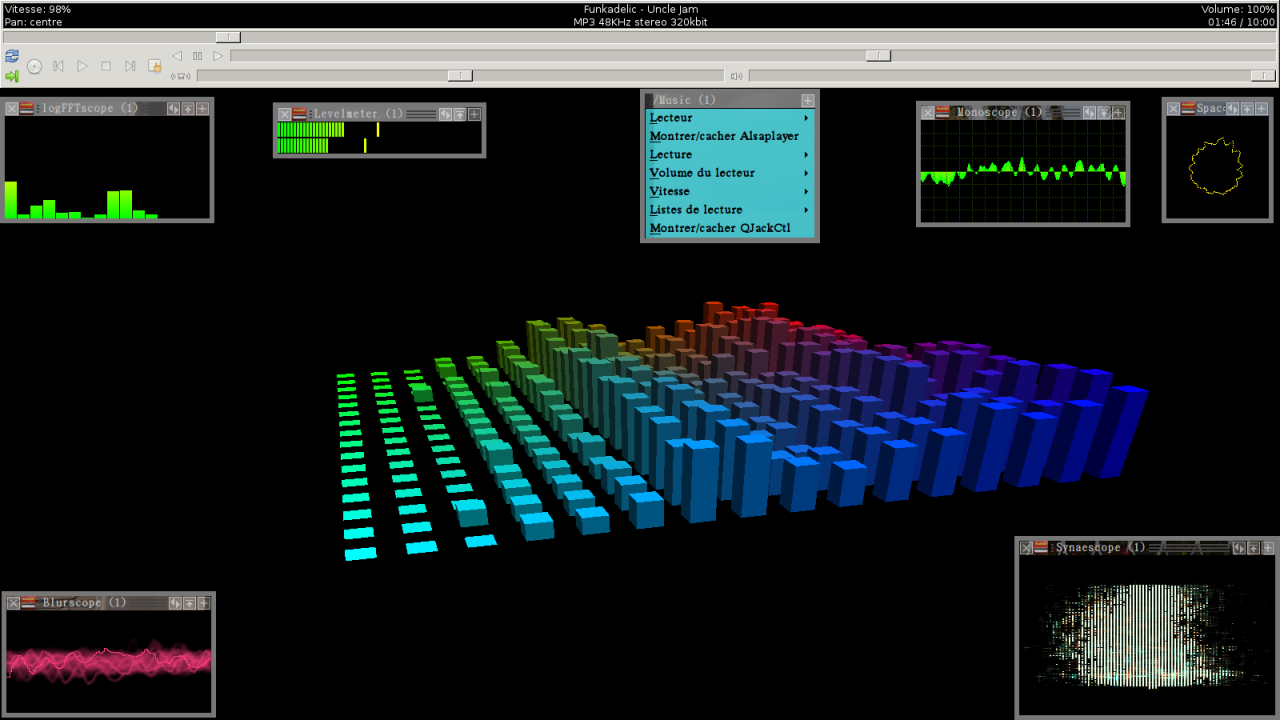Open the CD player icon
Image resolution: width=1280 pixels, height=720 pixels.
pos(34,66)
